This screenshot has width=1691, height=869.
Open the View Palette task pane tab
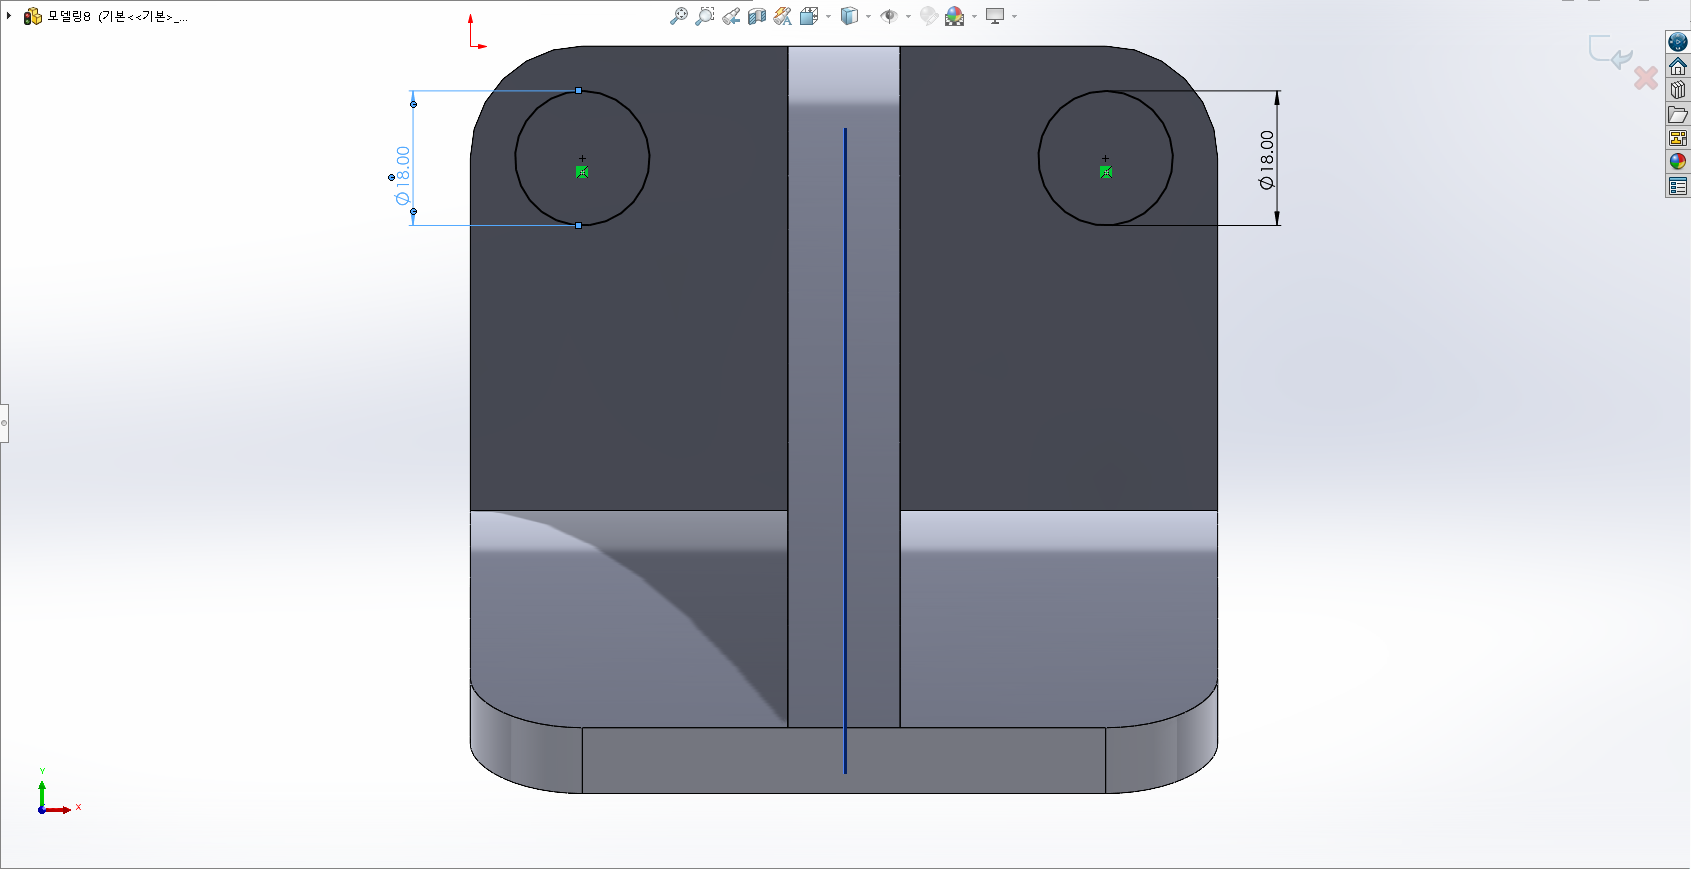pyautogui.click(x=1678, y=138)
